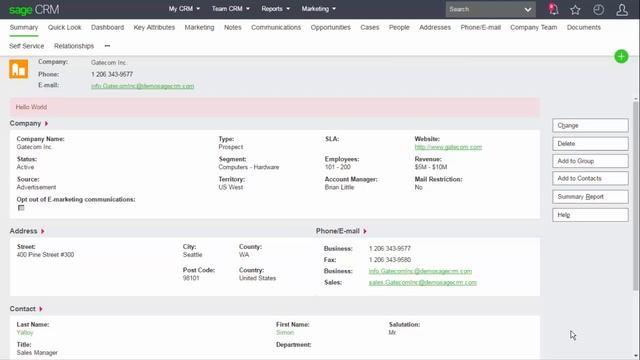This screenshot has width=640, height=360.
Task: Click the page vertical scrollbar
Action: 636,196
